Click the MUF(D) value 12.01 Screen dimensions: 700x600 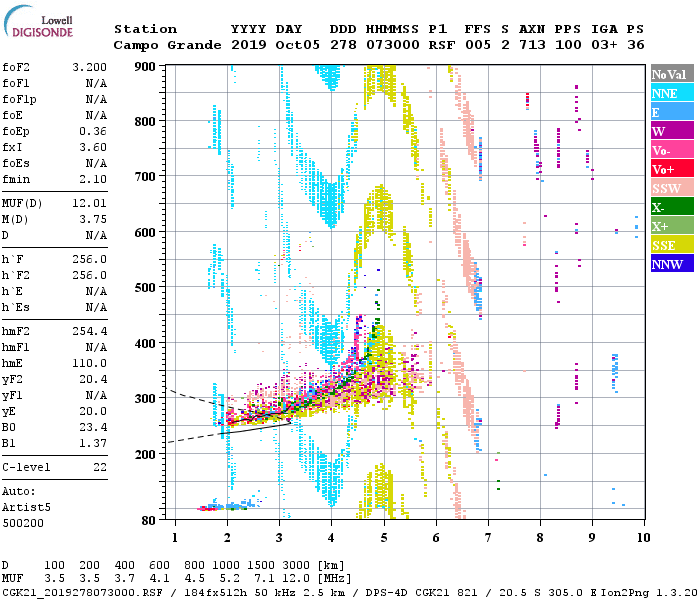90,204
